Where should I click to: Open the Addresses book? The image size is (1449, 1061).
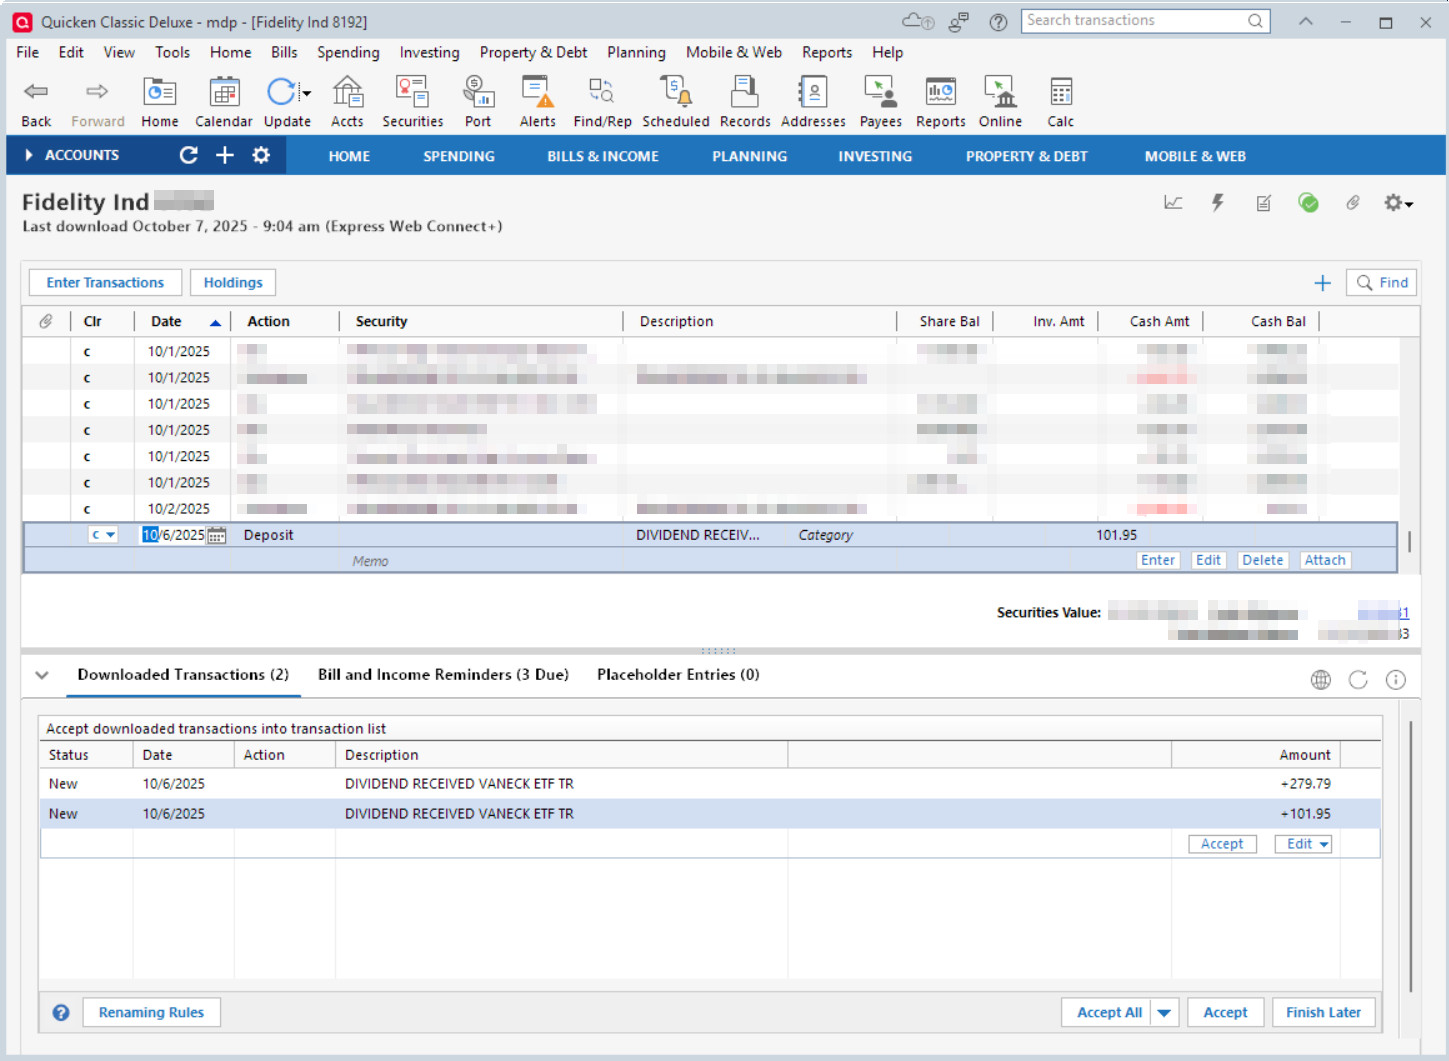coord(813,102)
